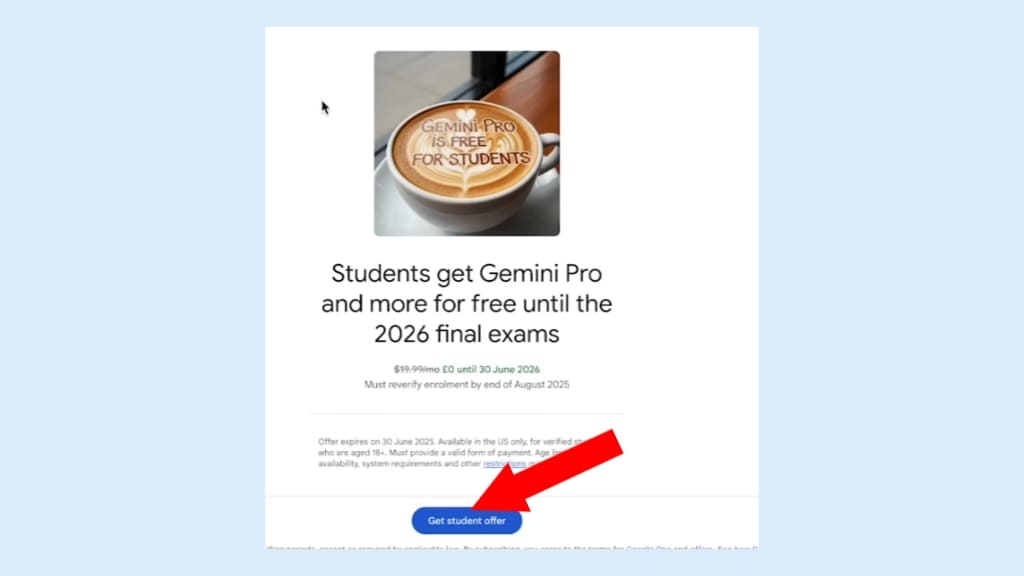
Task: Click 'FOR STUDENTS' lettering on the latte
Action: coord(471,159)
